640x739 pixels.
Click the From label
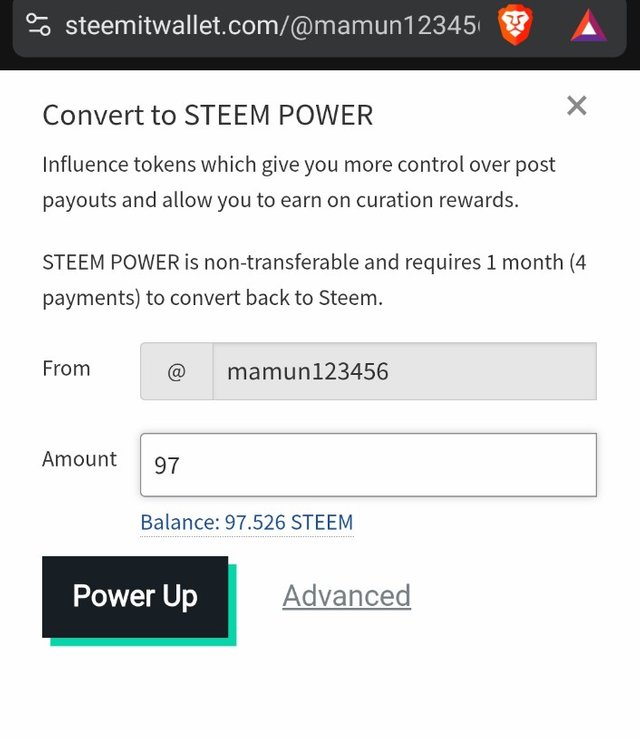[66, 369]
